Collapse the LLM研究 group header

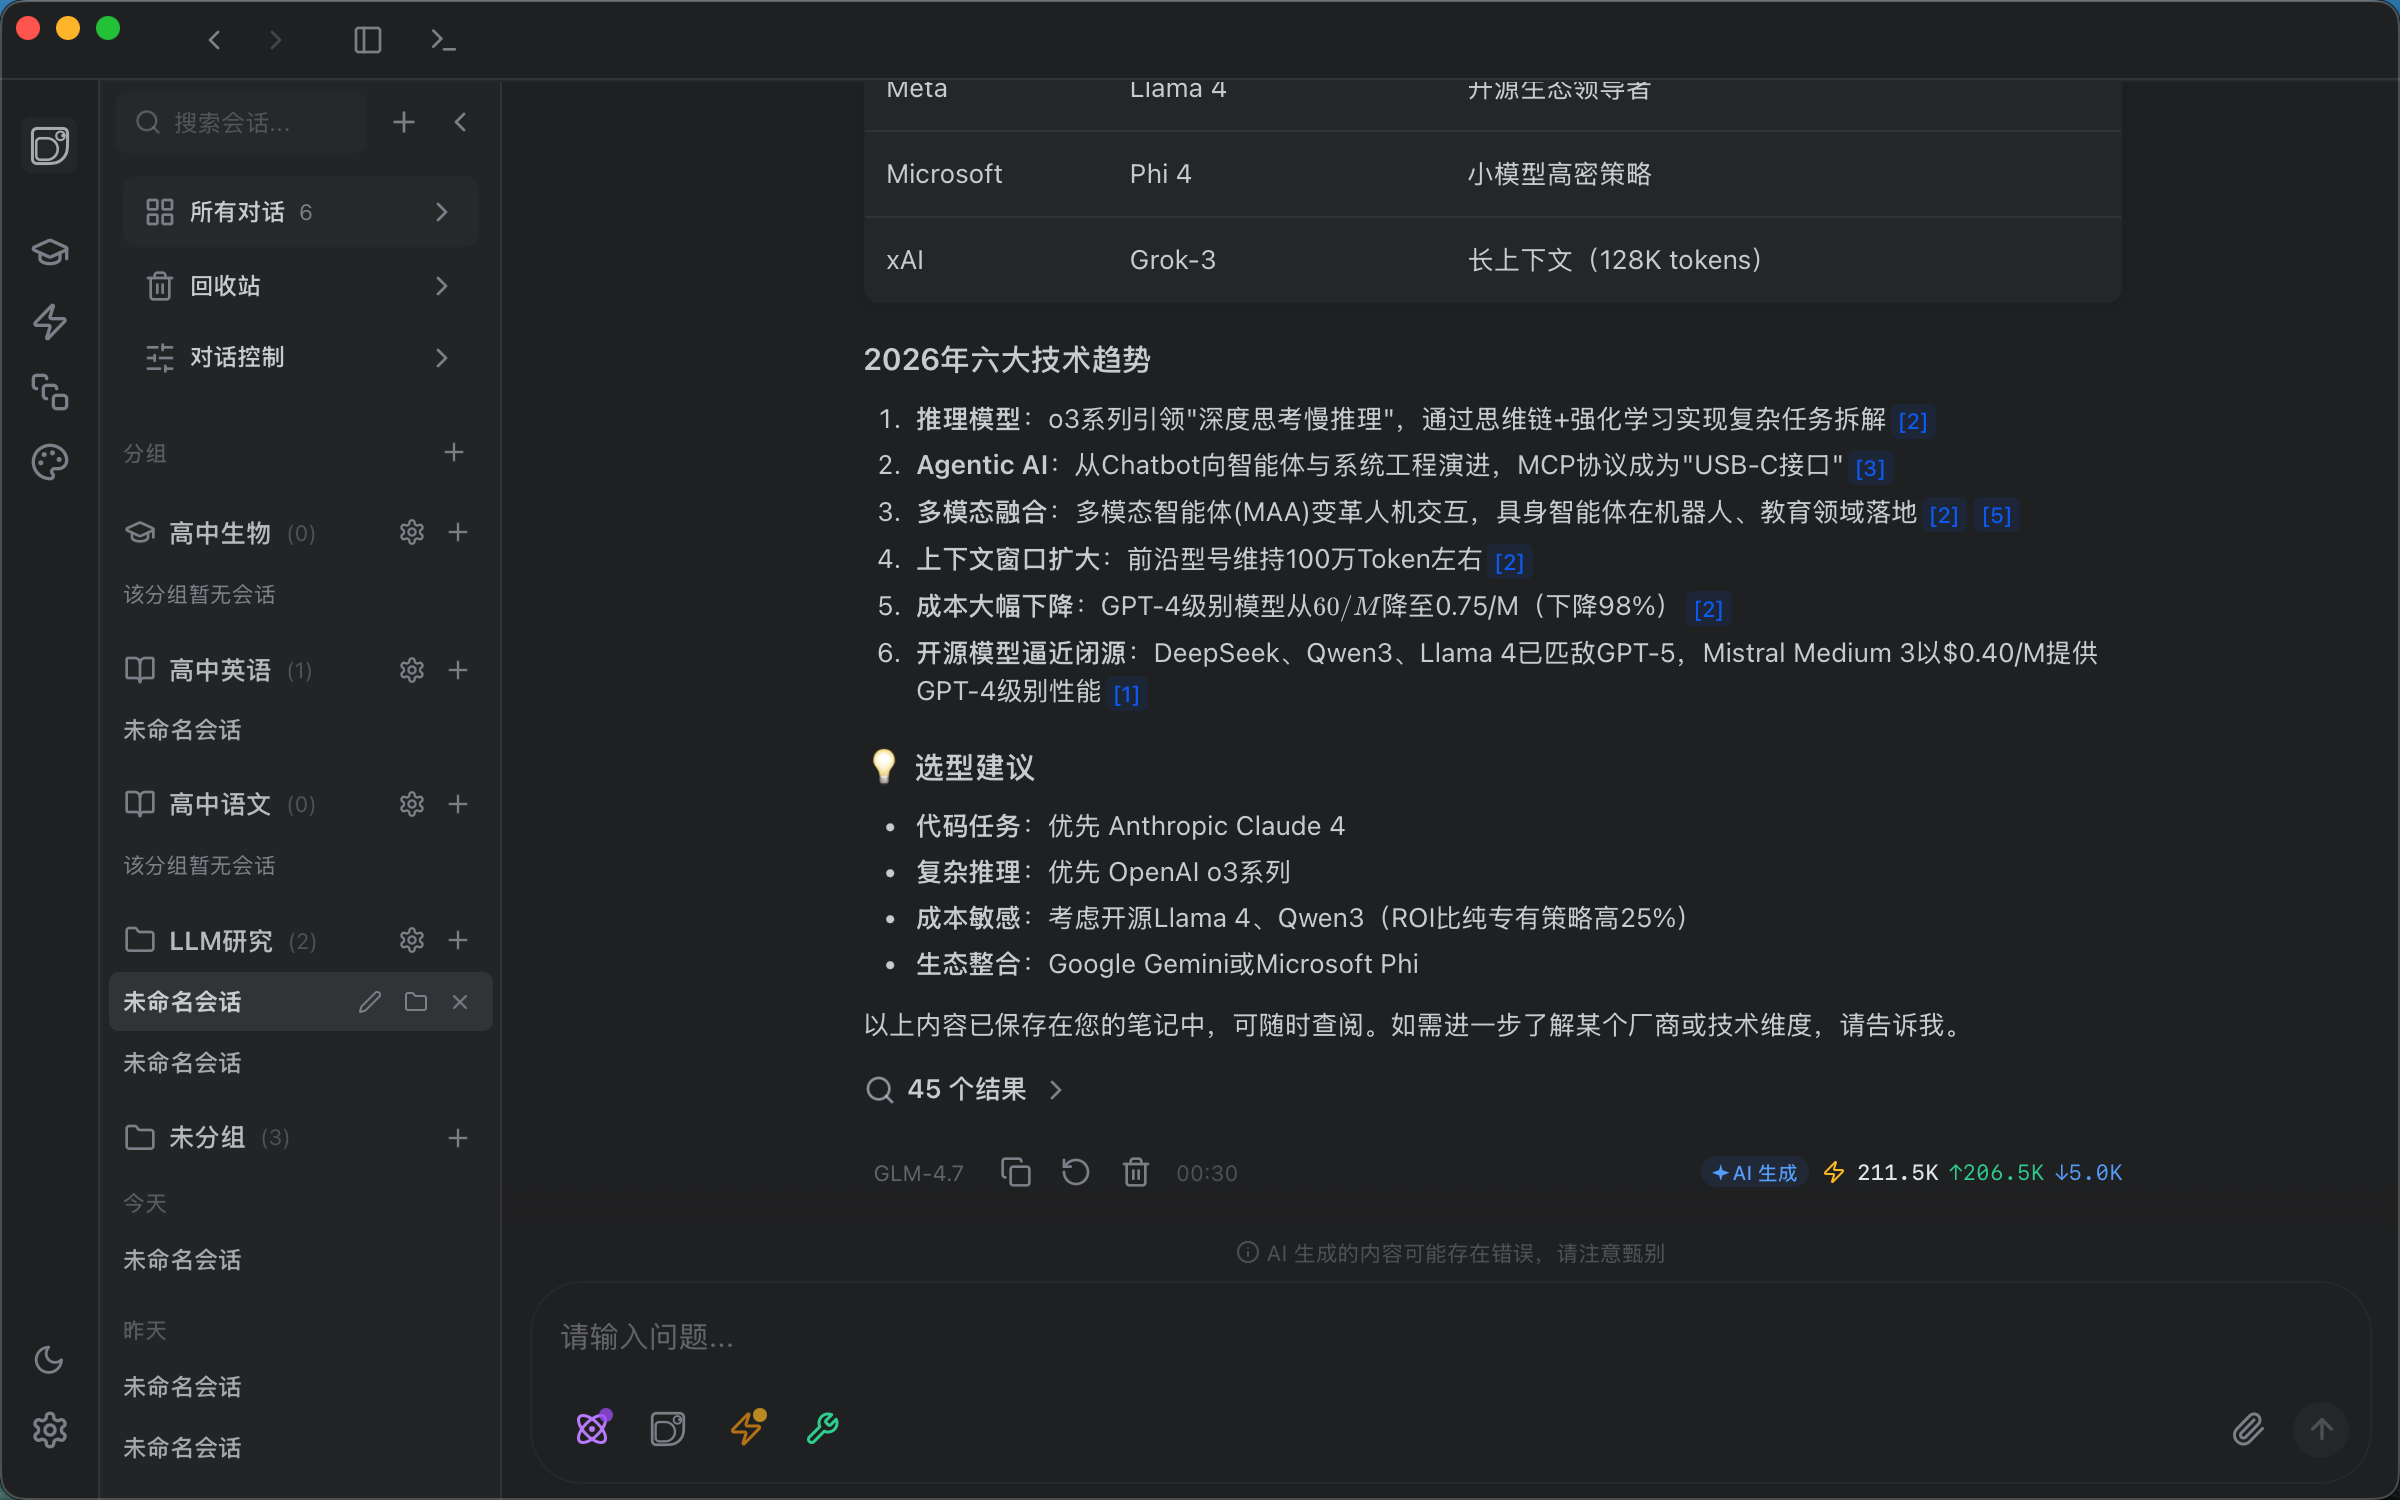(220, 940)
